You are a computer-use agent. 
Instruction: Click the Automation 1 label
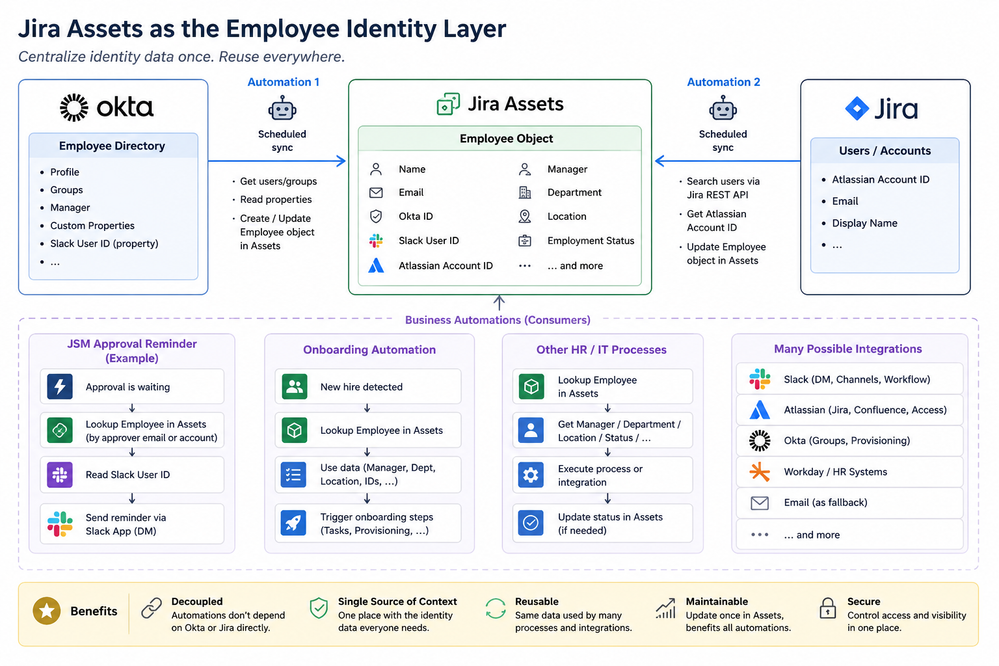pyautogui.click(x=283, y=82)
